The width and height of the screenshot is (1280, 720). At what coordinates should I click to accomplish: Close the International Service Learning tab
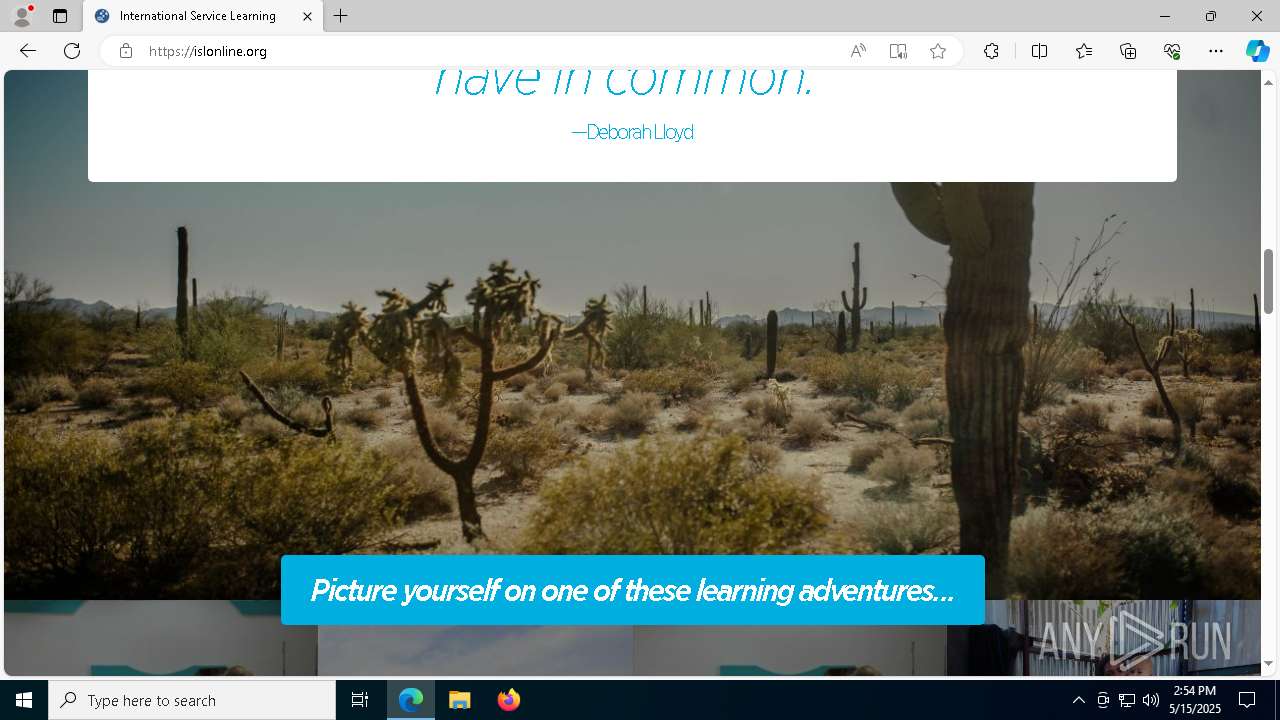[x=307, y=16]
